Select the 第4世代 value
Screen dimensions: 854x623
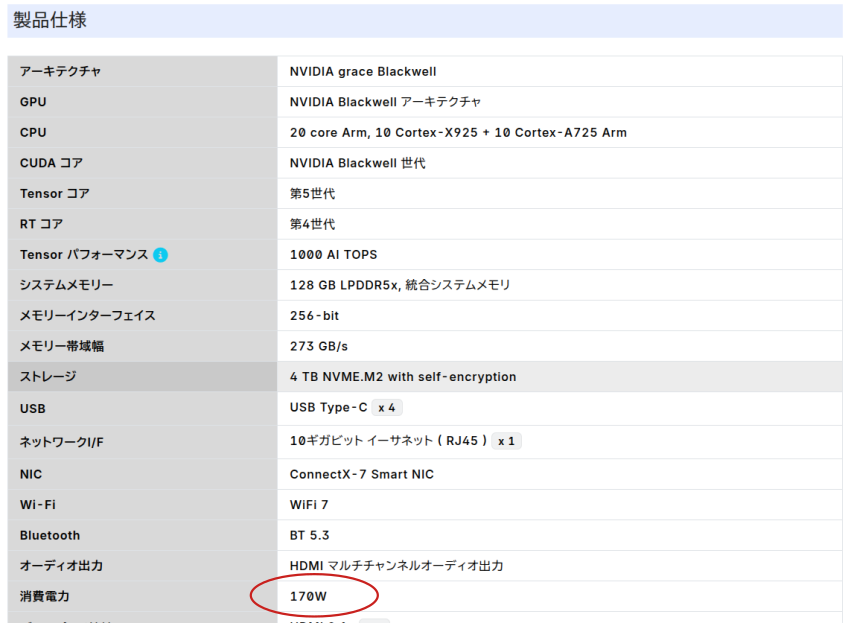[x=312, y=224]
